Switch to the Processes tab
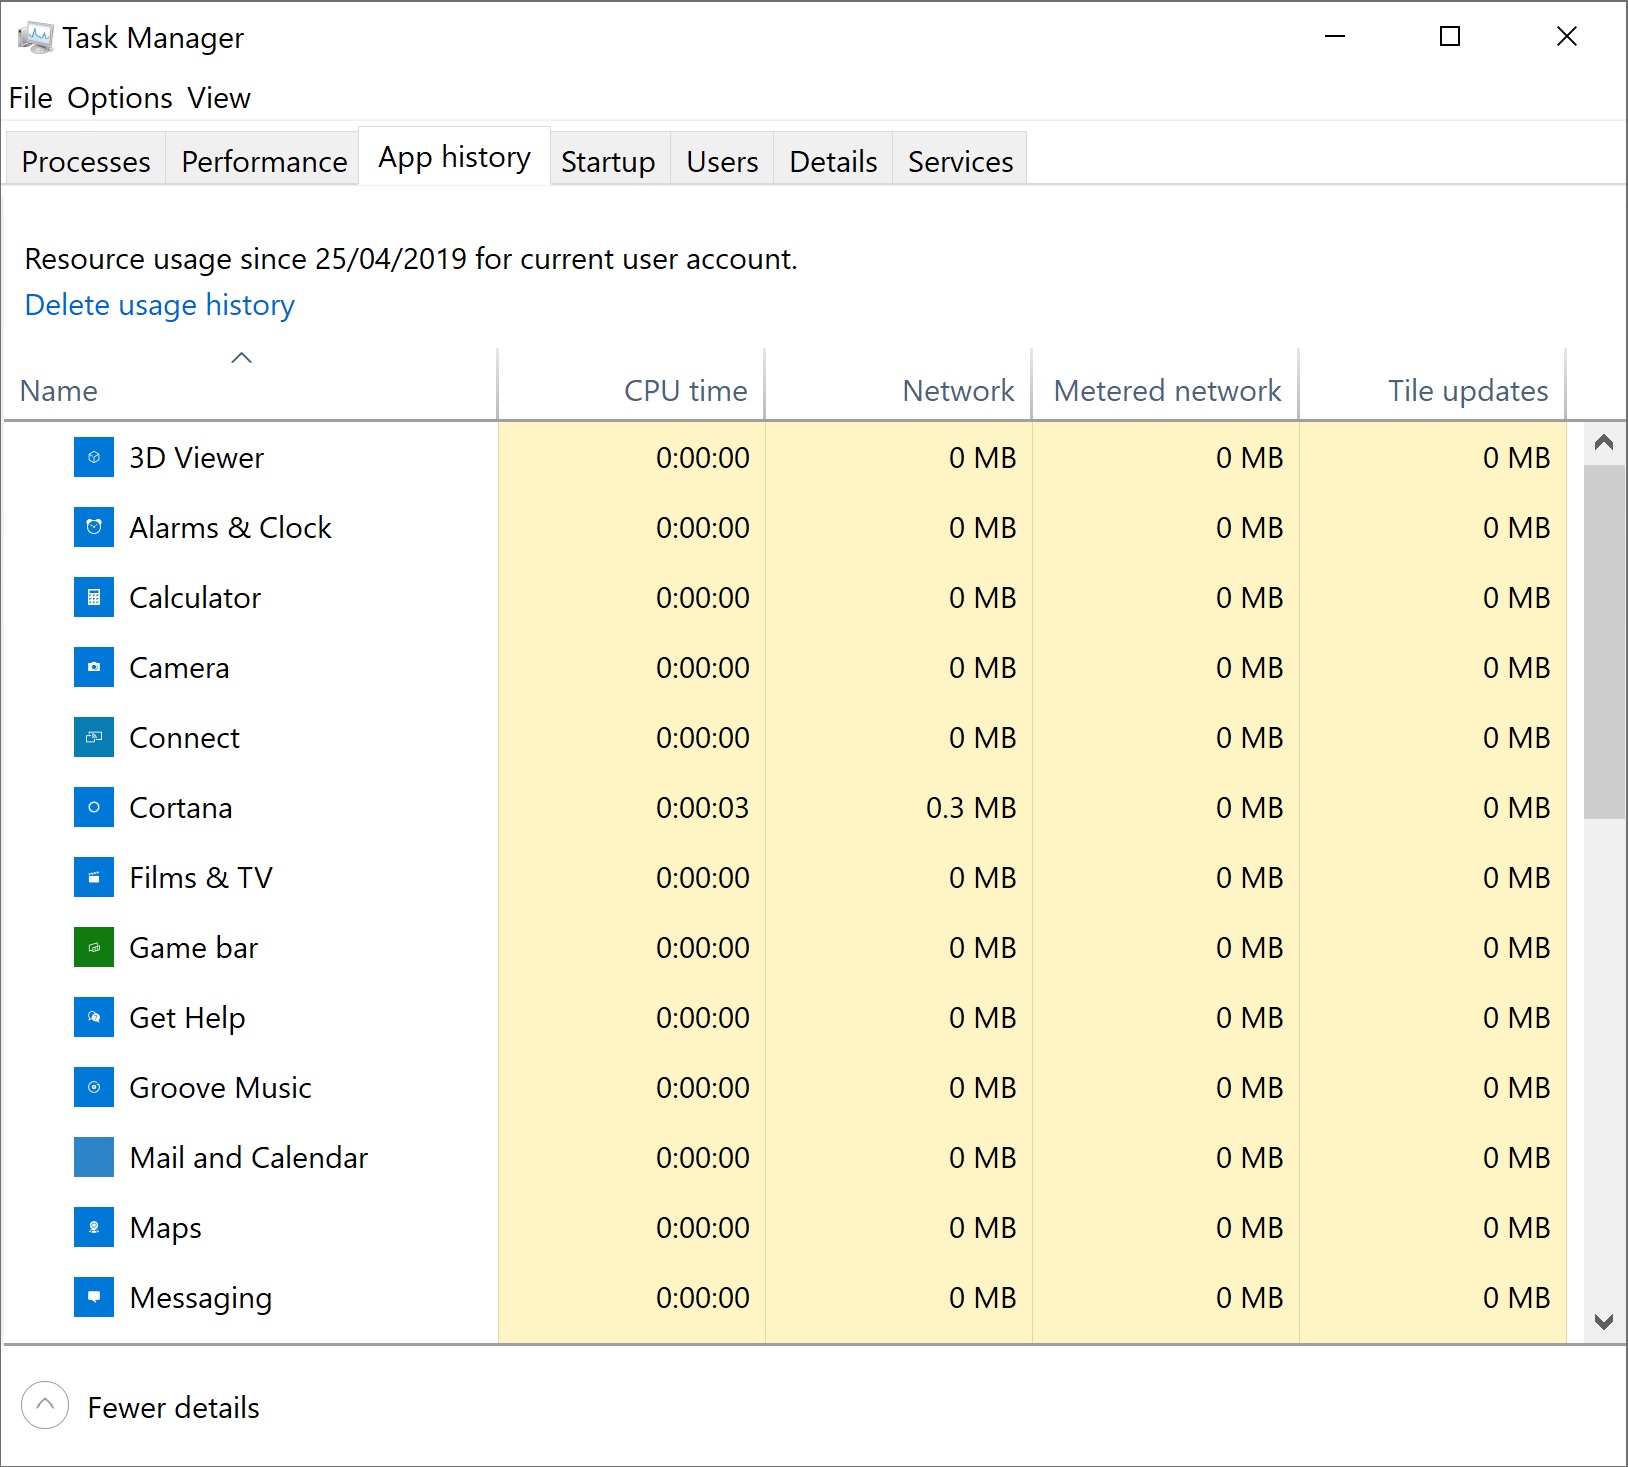This screenshot has width=1628, height=1467. pyautogui.click(x=86, y=161)
